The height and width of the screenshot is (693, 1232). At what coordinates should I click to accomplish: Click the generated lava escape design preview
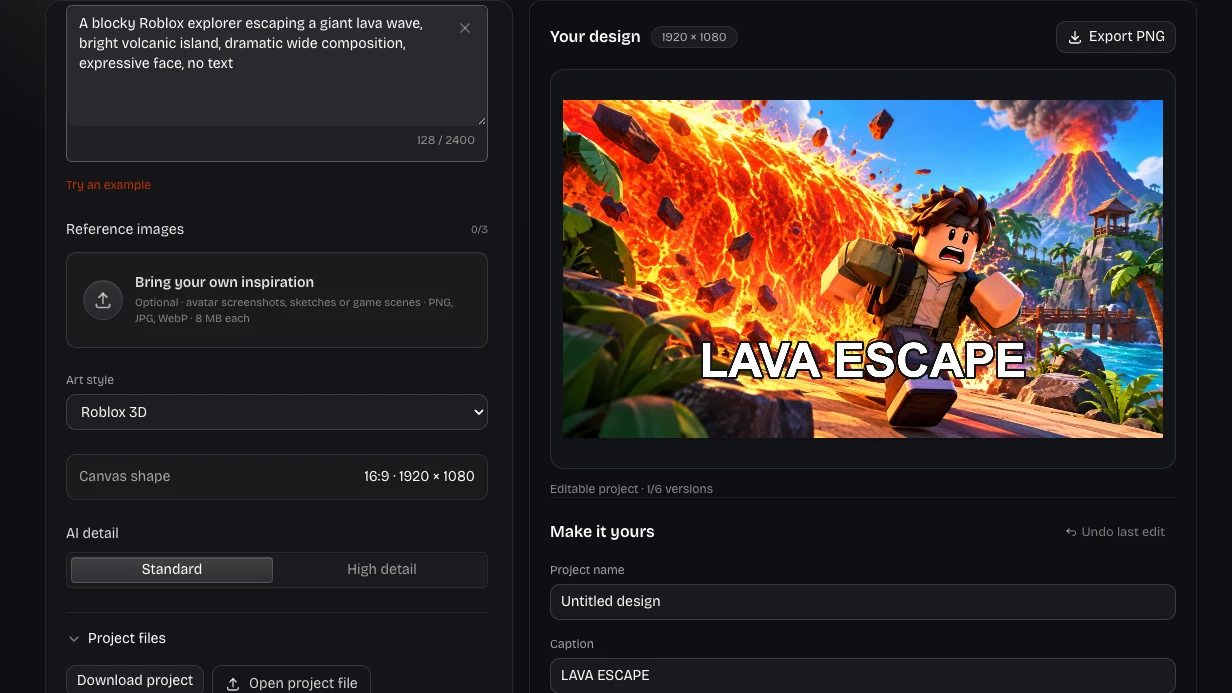(x=863, y=269)
